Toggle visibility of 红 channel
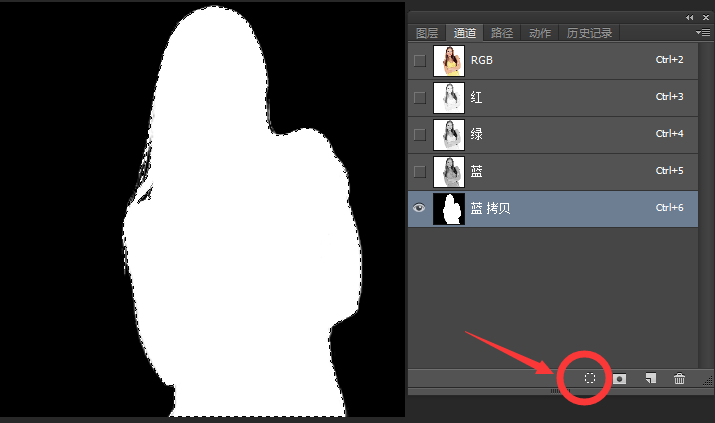The height and width of the screenshot is (423, 715). [x=420, y=98]
